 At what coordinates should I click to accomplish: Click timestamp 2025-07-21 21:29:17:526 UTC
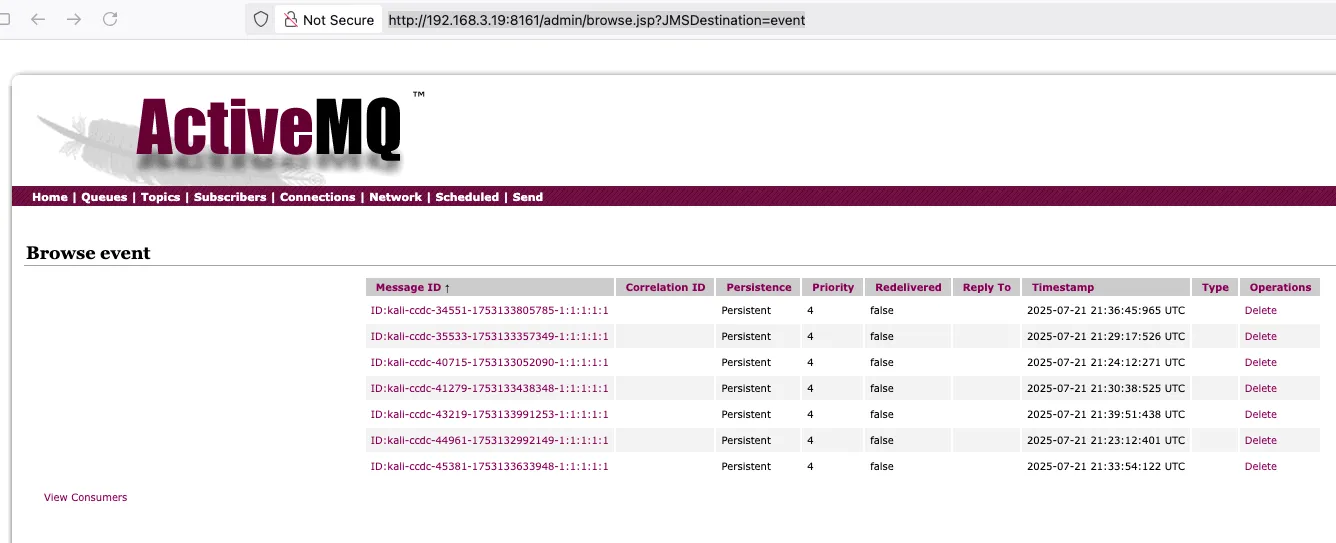click(x=1106, y=336)
